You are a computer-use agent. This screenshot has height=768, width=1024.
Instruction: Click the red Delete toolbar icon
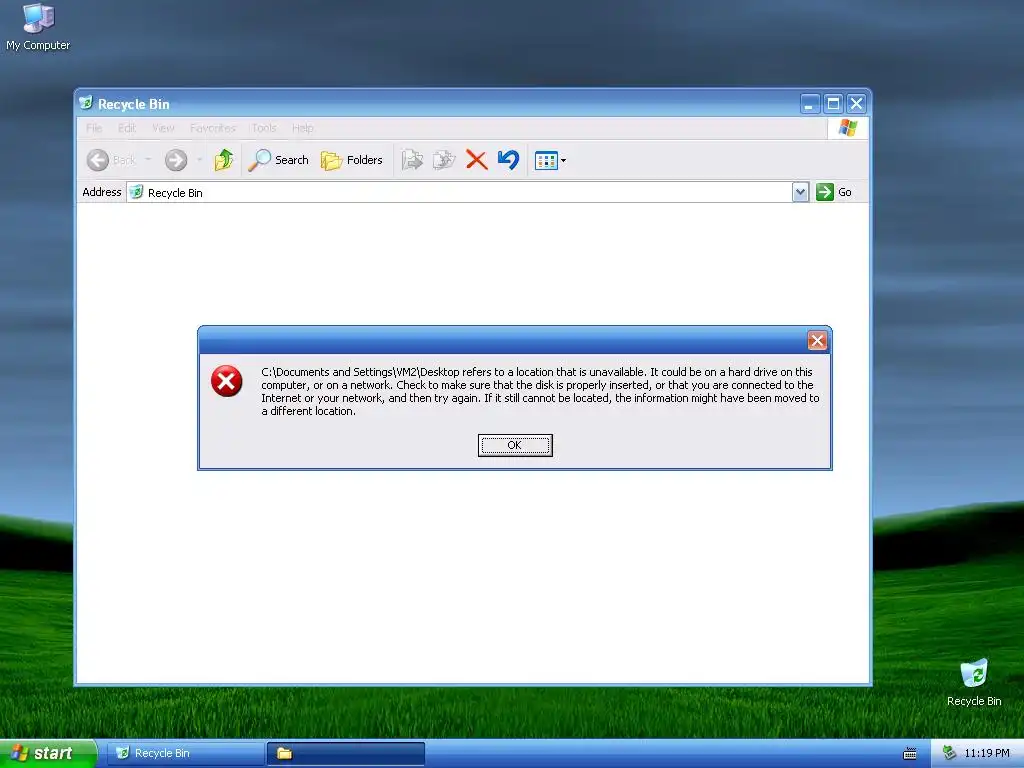click(477, 160)
